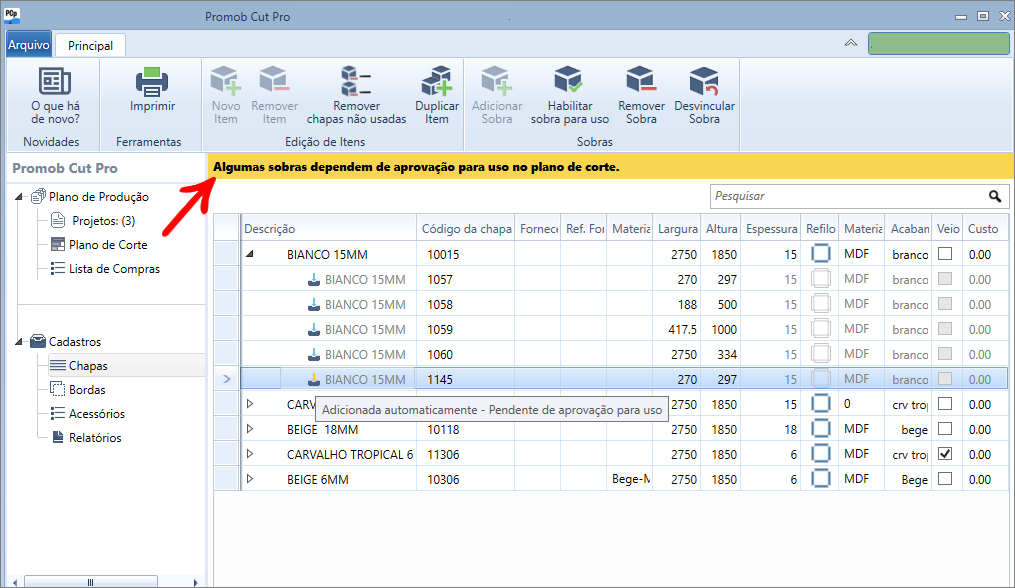
Task: Collapse the BIANCO 15MM 10015 row
Action: pyautogui.click(x=250, y=254)
